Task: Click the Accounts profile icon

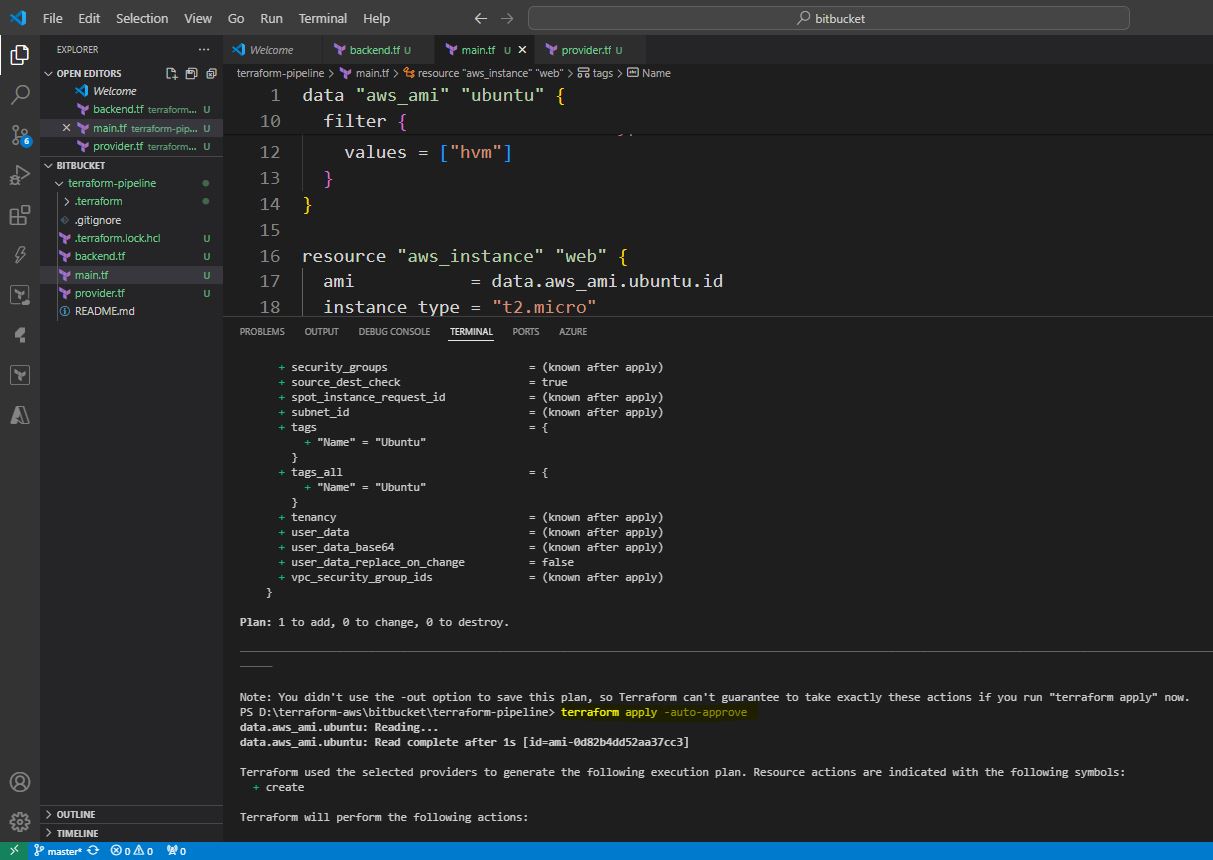Action: [x=19, y=782]
